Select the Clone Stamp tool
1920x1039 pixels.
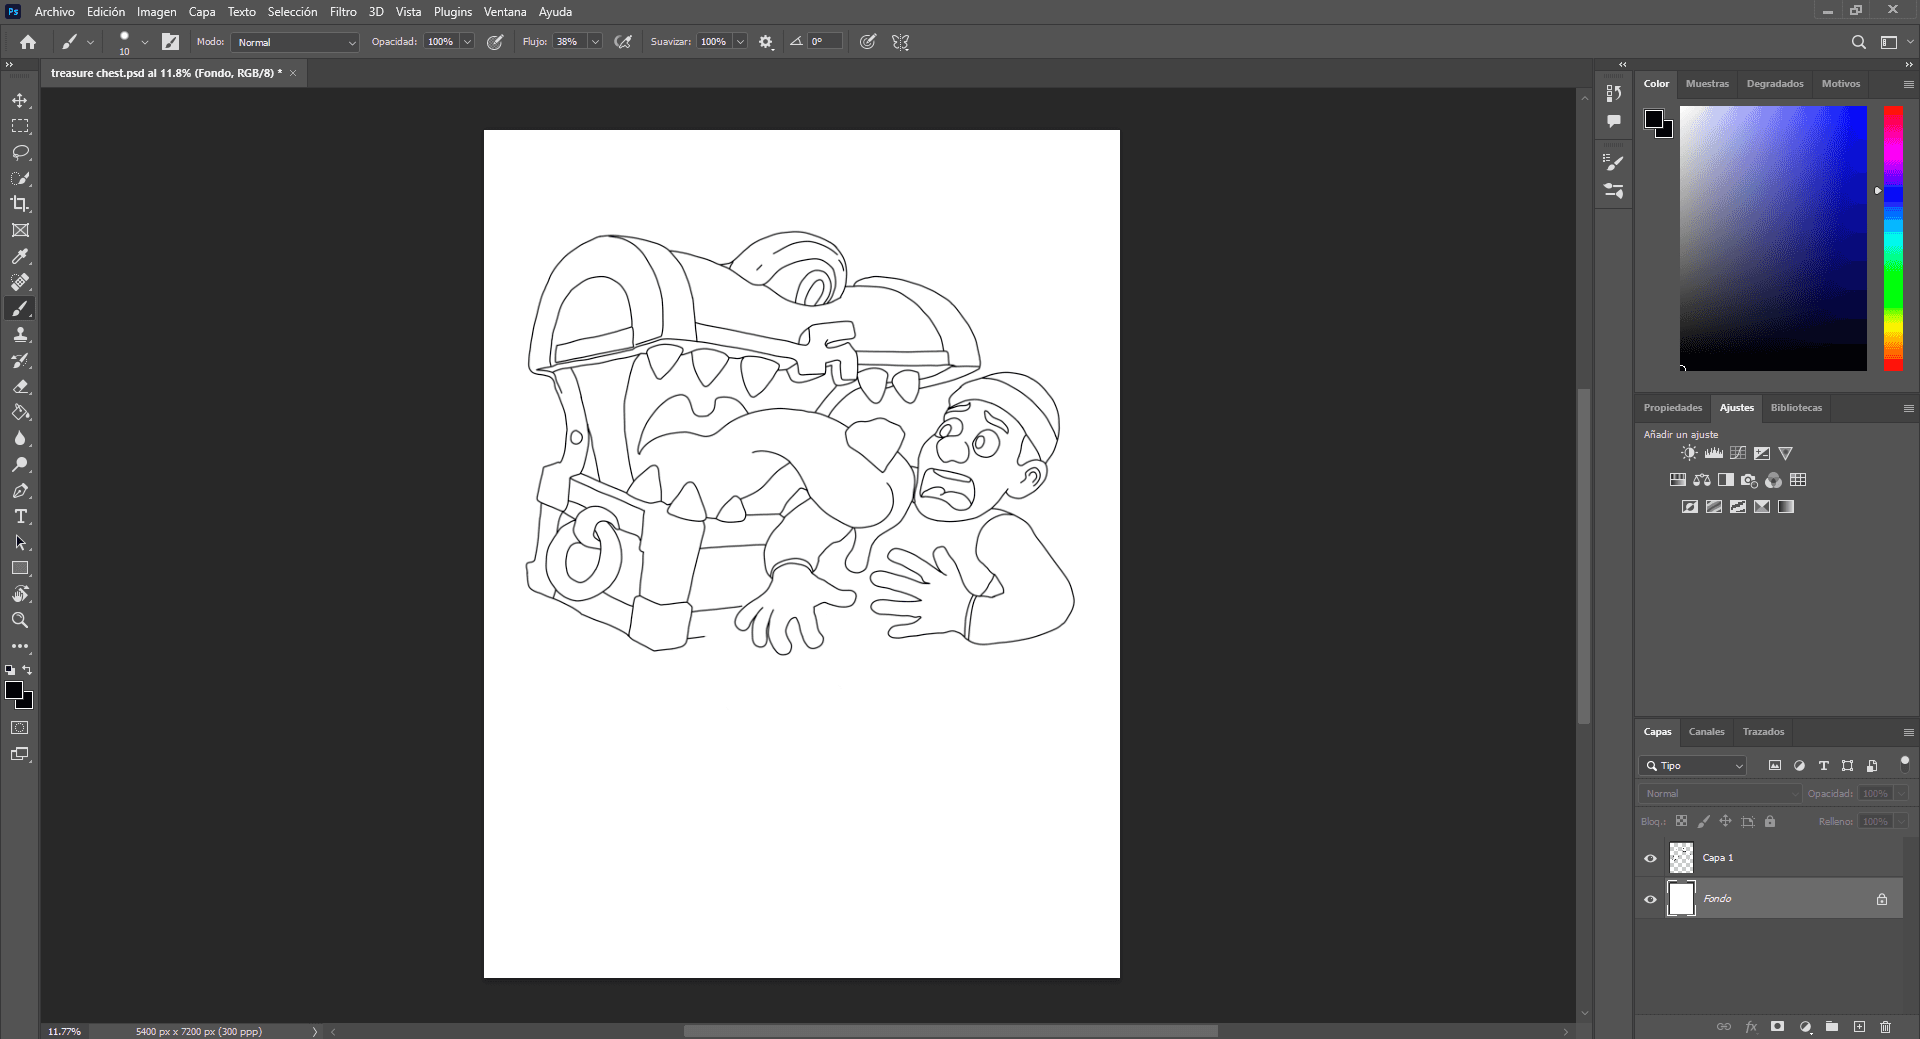[x=20, y=335]
